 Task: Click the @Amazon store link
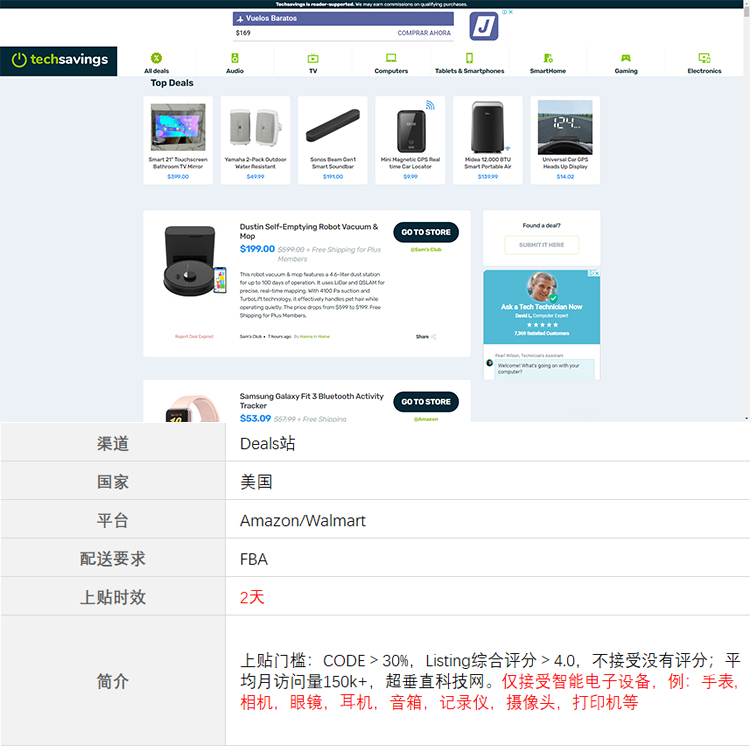426,419
